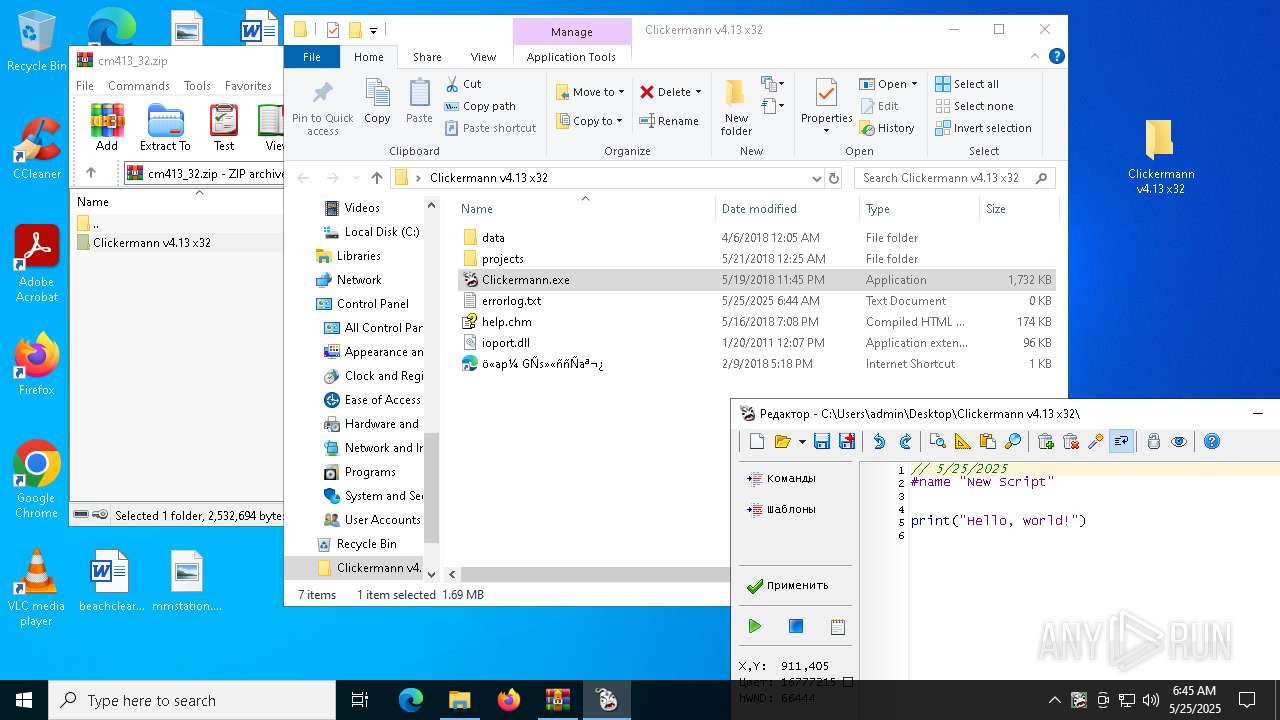Toggle the eye visibility button in editor toolbar
The image size is (1280, 720).
(1179, 442)
